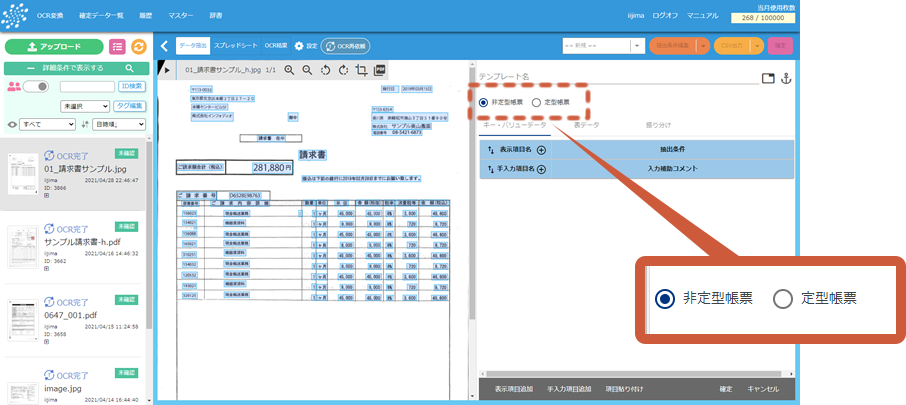
Task: Click the OCR再依頼 button
Action: click(x=346, y=46)
